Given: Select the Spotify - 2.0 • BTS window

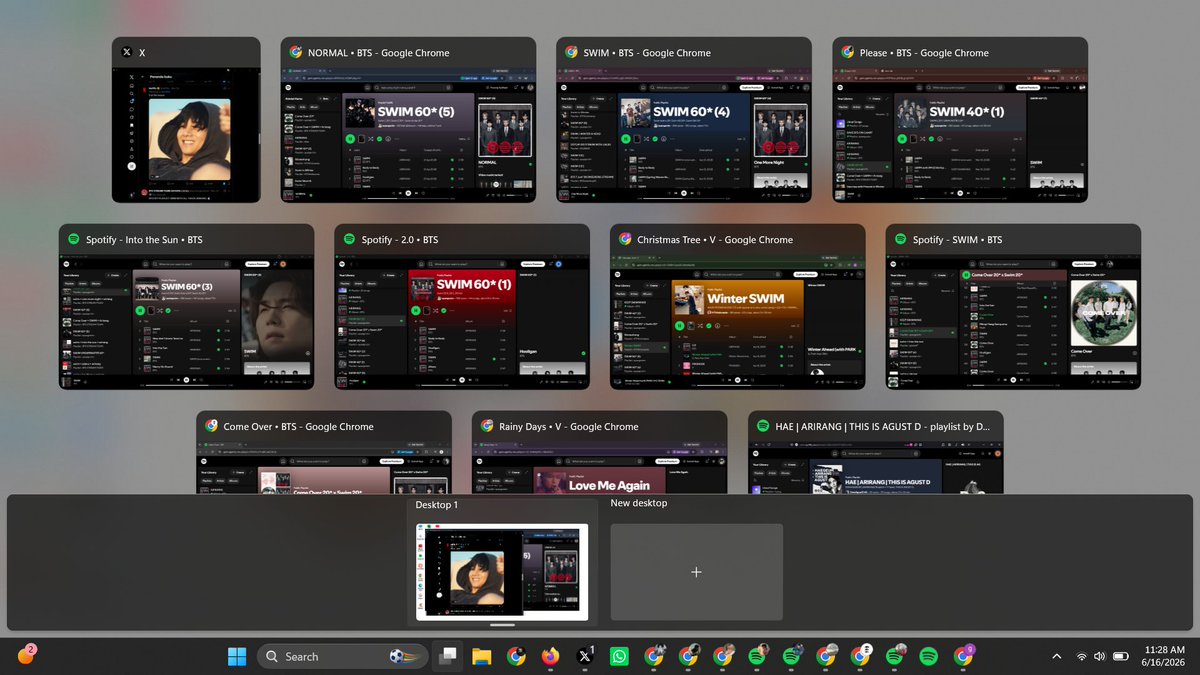Looking at the screenshot, I should tap(462, 306).
